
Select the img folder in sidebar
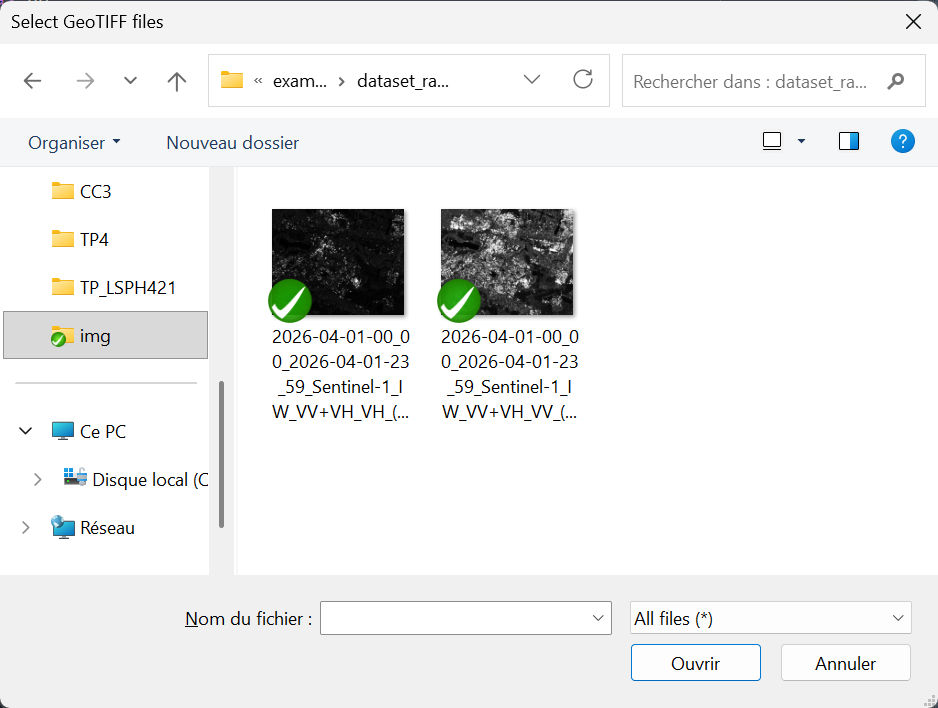point(100,335)
